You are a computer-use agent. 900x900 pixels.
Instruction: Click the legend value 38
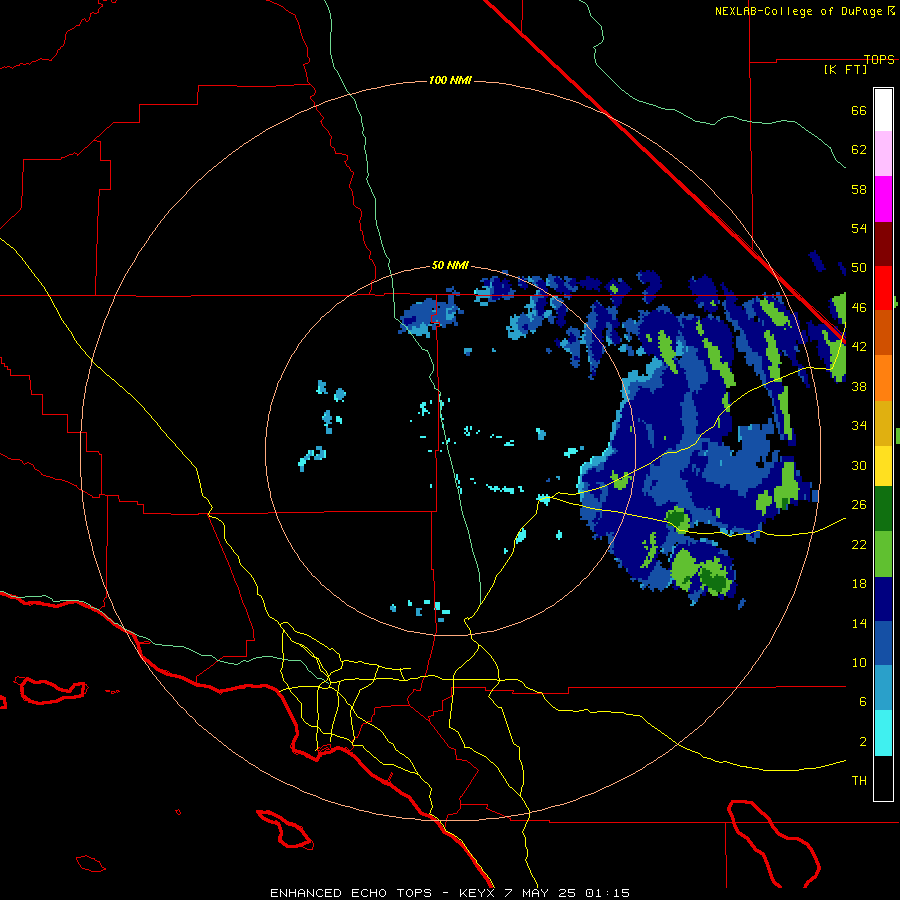pyautogui.click(x=859, y=386)
